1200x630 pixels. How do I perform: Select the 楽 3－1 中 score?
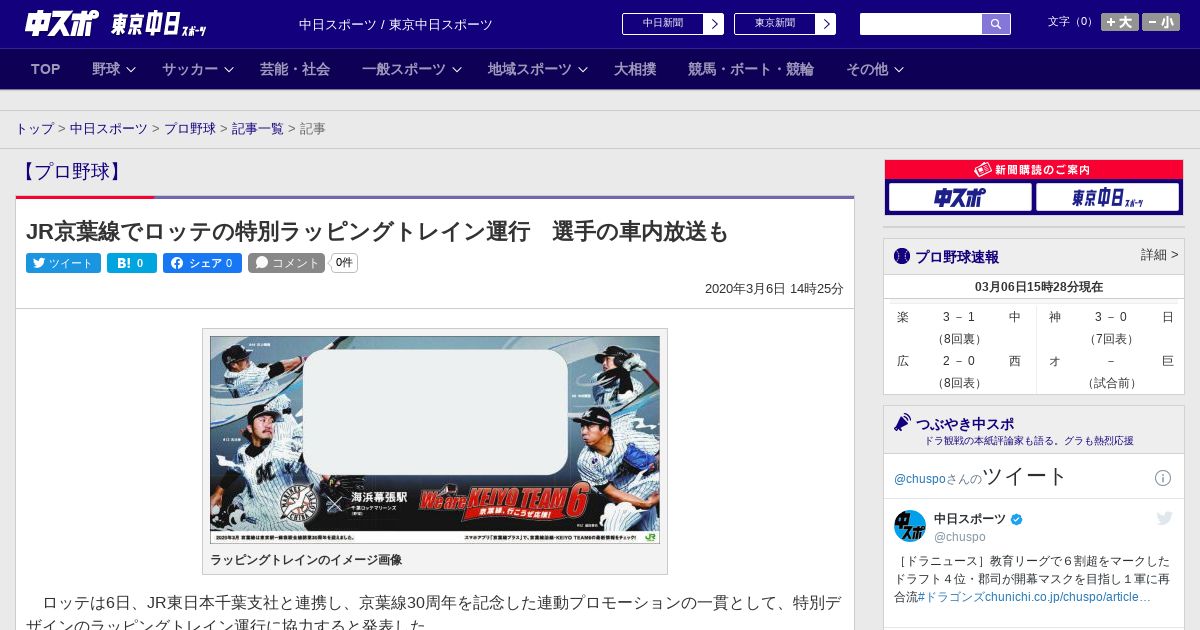(959, 317)
